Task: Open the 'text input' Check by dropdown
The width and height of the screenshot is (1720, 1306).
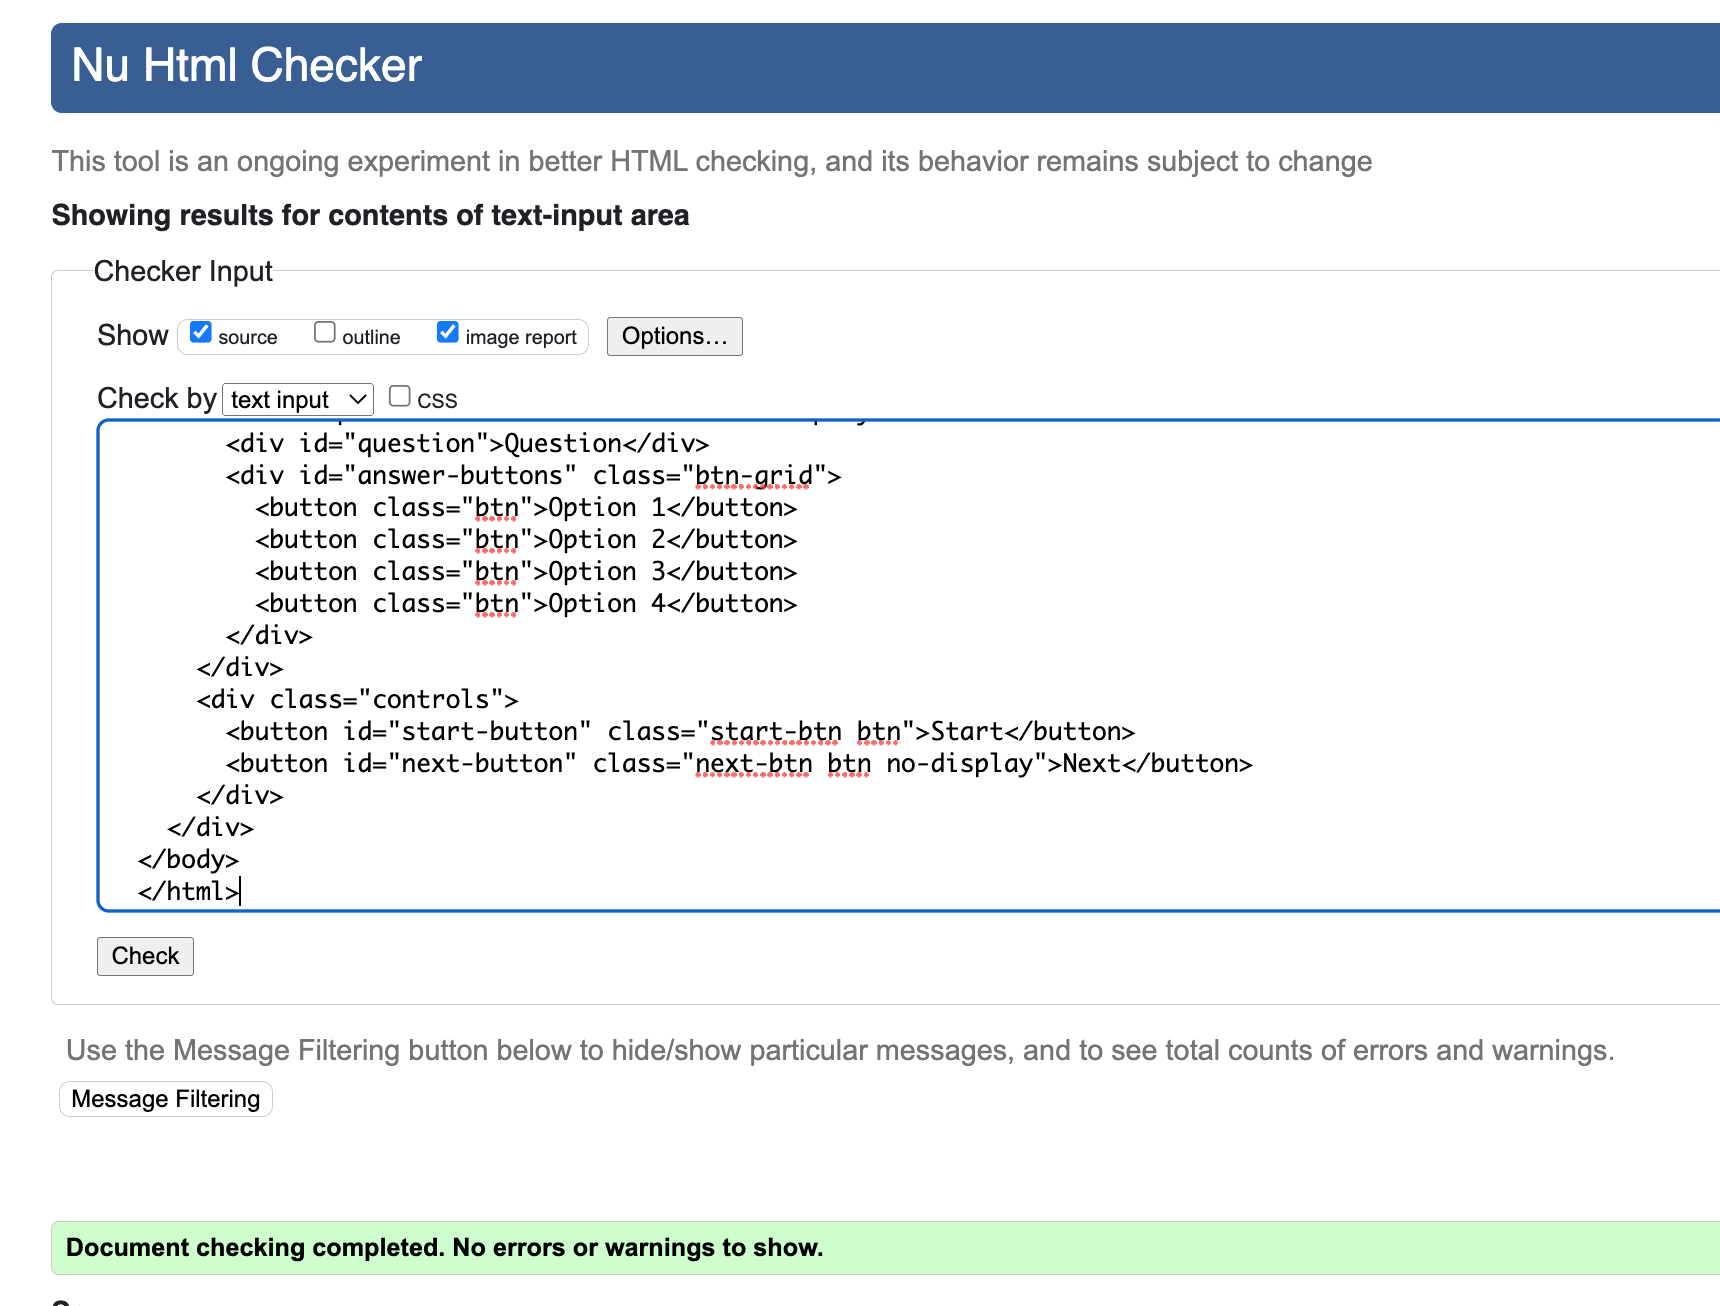Action: [x=298, y=400]
